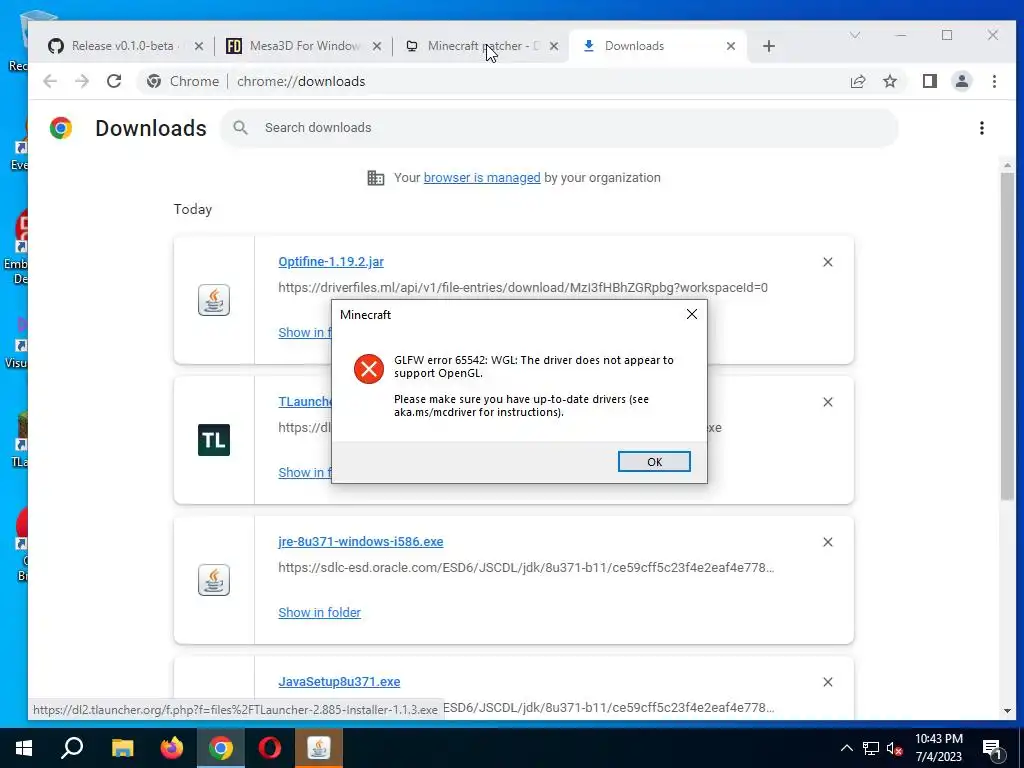Click the Optifine driverfiles.ml source URL

click(522, 288)
